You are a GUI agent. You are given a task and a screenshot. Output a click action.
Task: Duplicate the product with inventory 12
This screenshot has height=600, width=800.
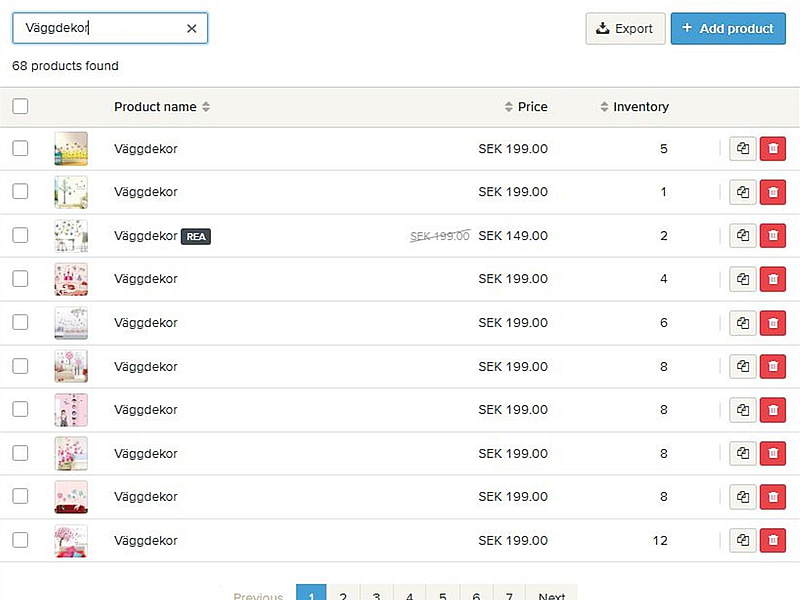(743, 541)
